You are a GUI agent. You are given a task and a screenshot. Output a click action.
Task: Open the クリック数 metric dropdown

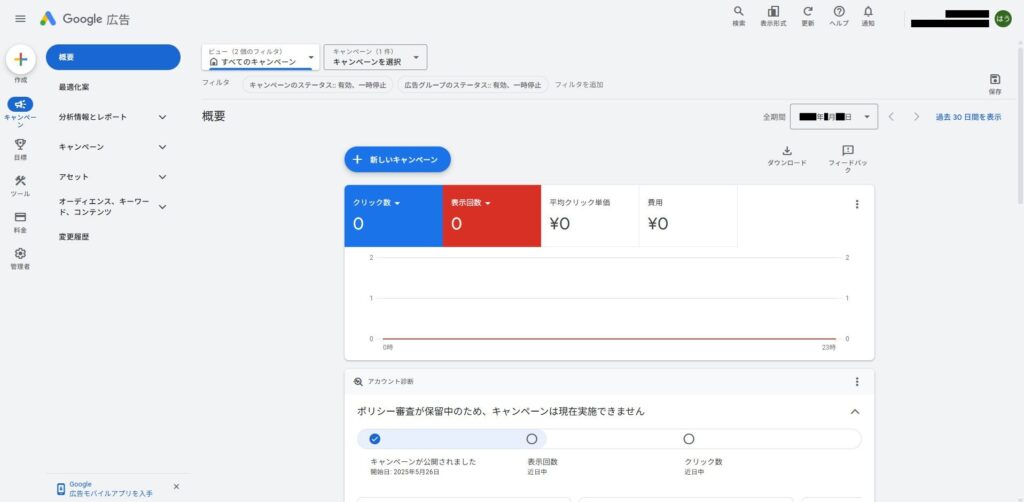(x=377, y=202)
